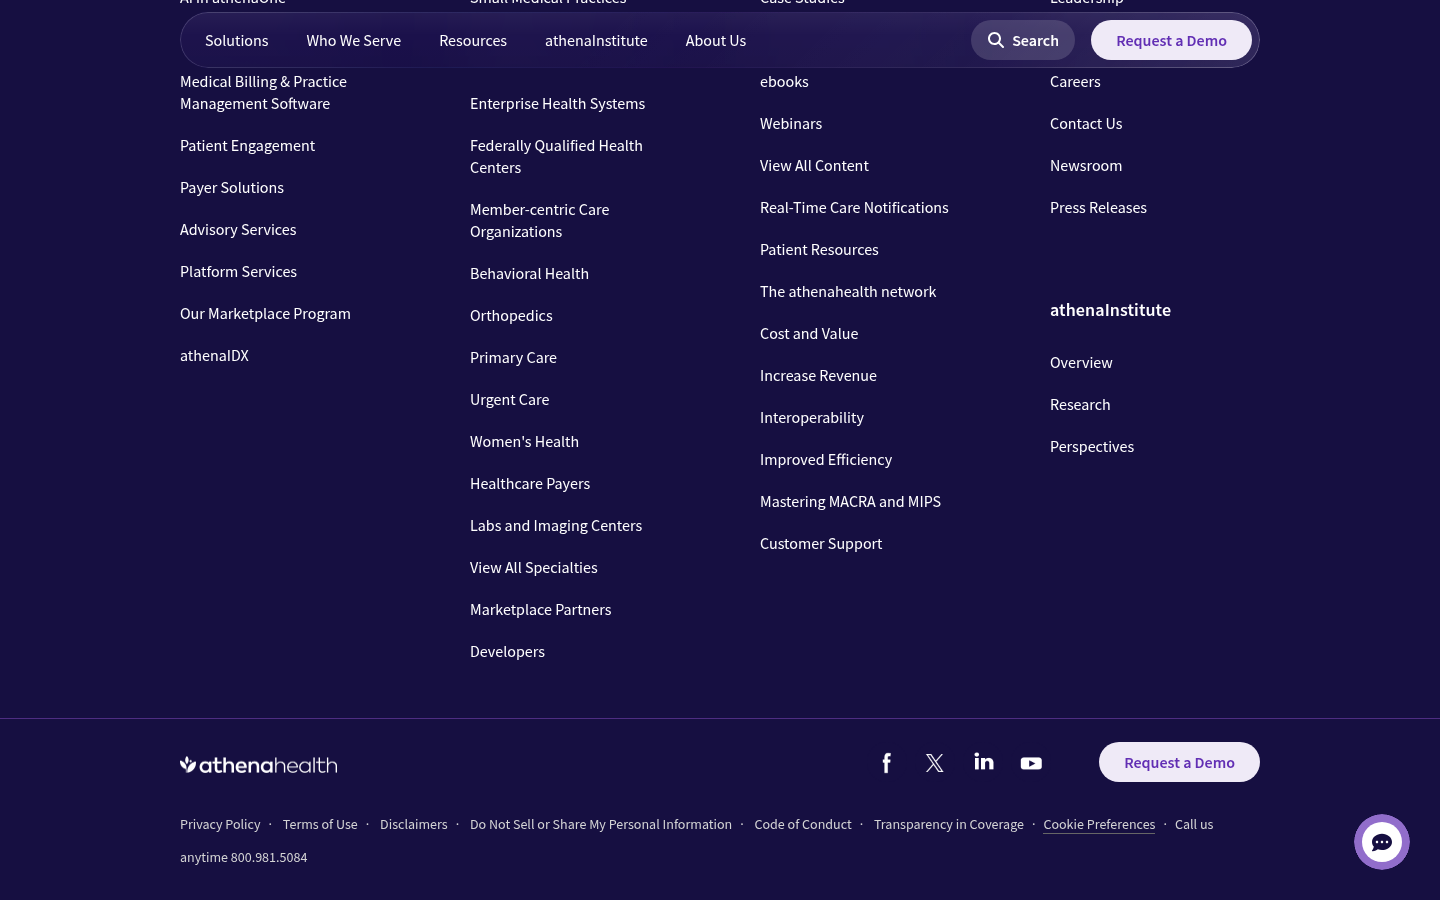Open The athenahealth network link
1440x900 pixels.
coord(848,291)
